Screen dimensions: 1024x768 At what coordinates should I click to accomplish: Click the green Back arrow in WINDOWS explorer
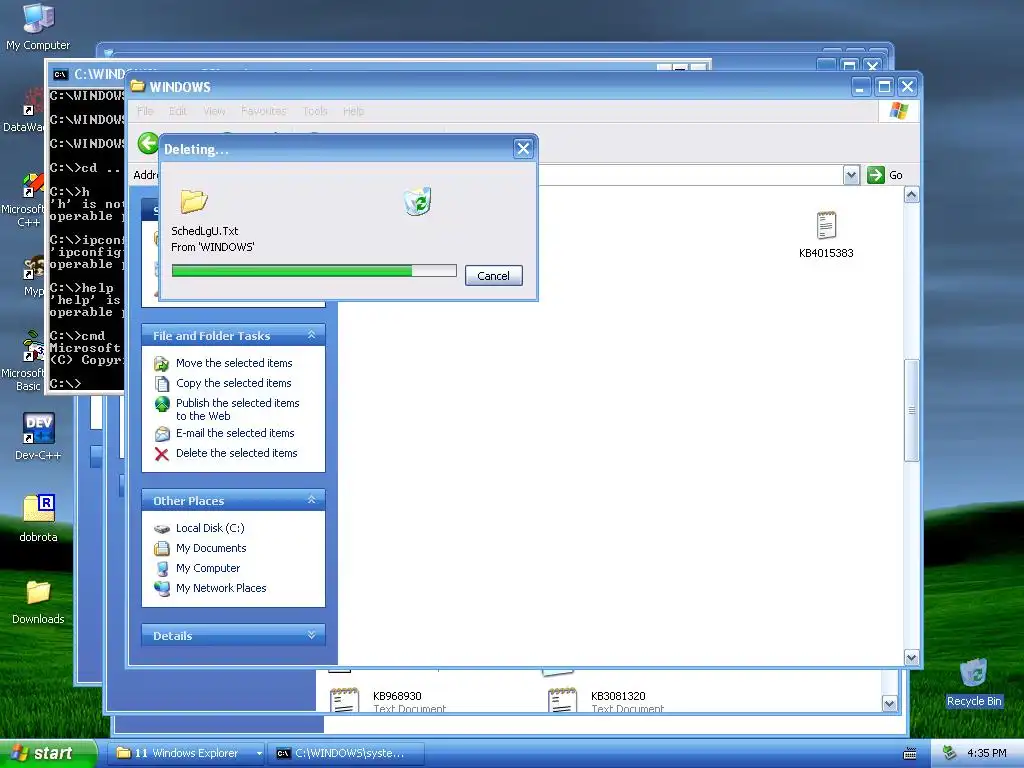(148, 143)
